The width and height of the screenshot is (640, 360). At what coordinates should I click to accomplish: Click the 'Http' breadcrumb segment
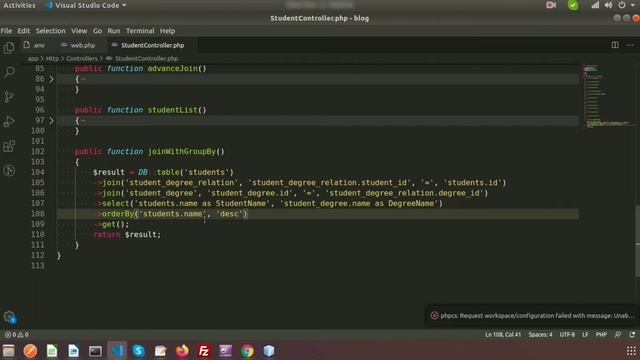(x=52, y=59)
